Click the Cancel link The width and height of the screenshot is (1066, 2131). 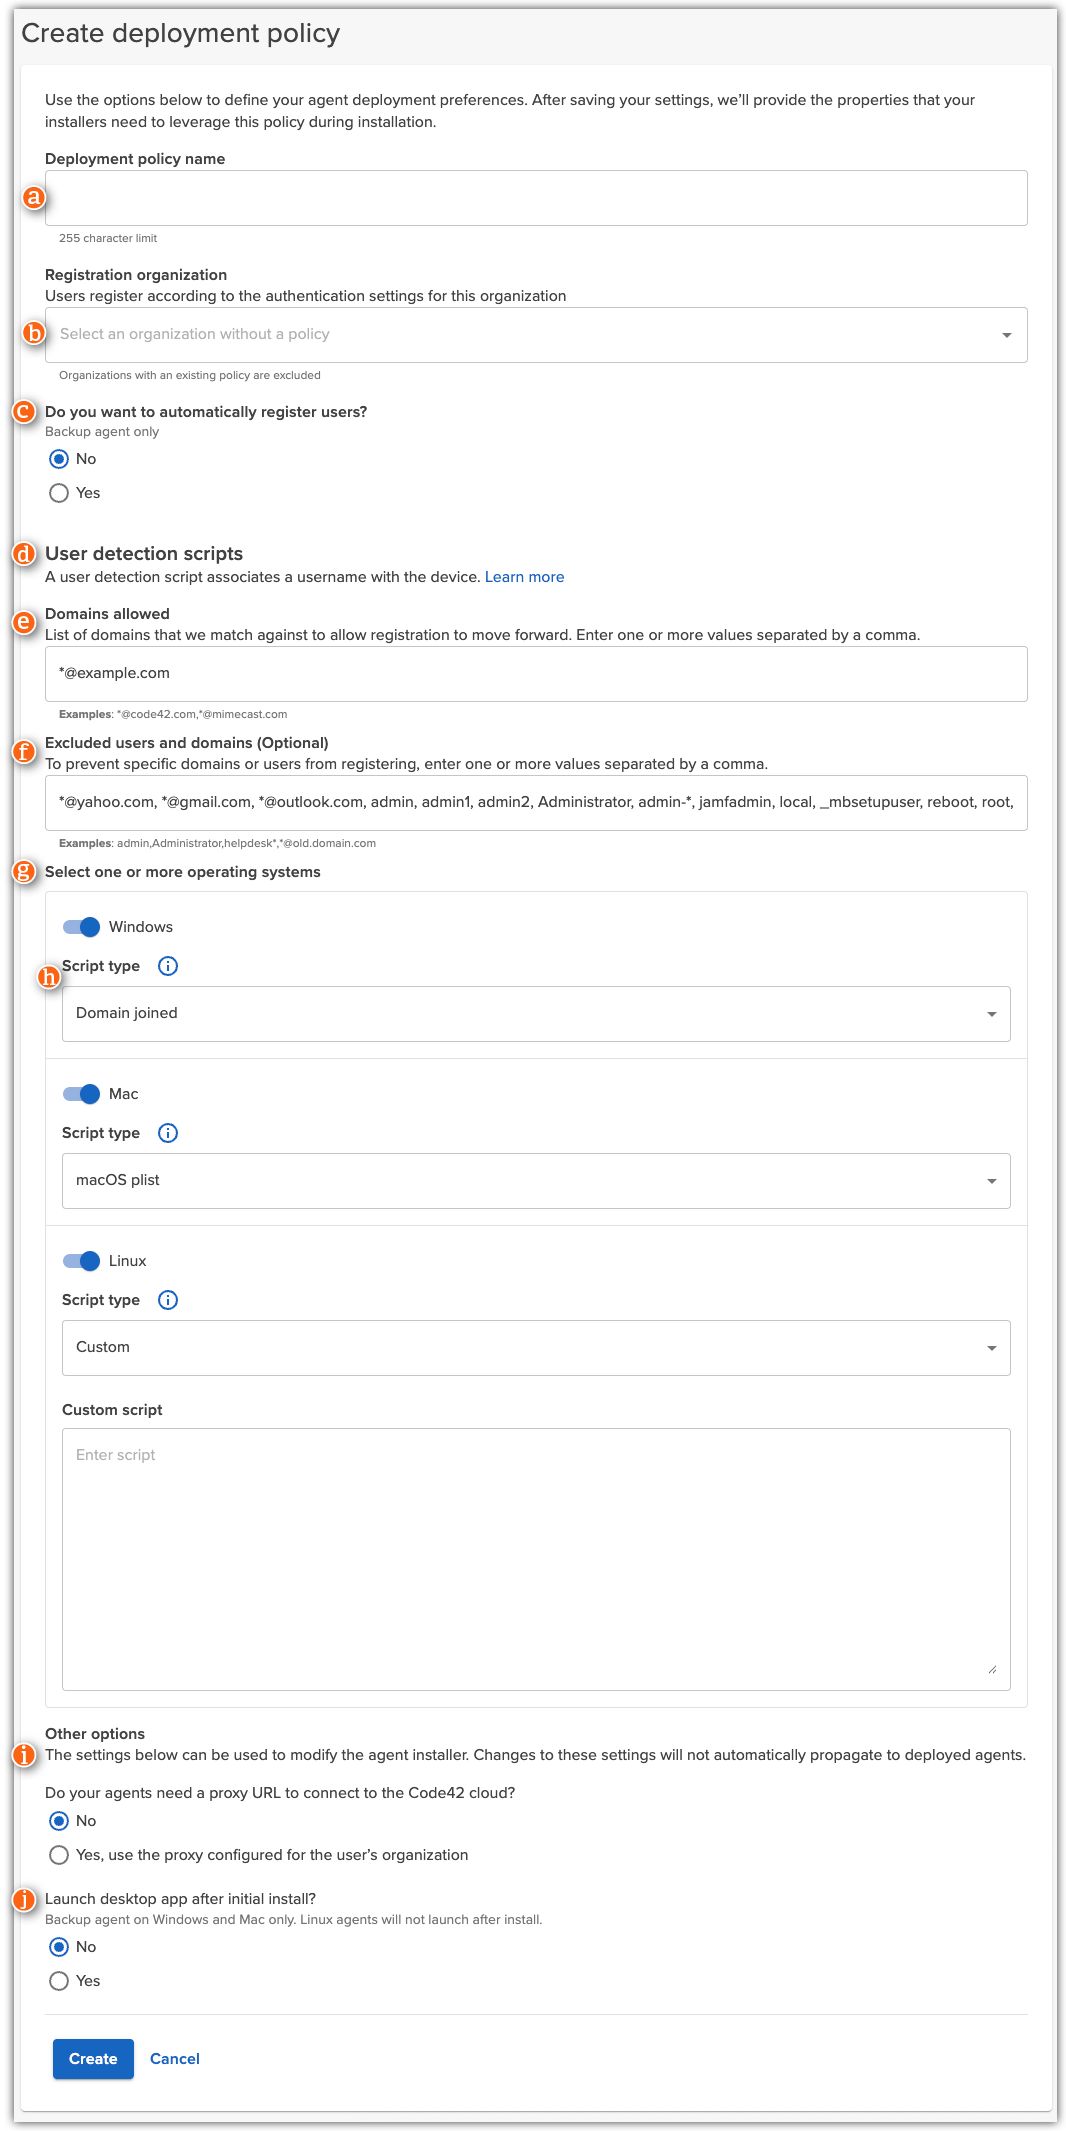[x=174, y=2059]
